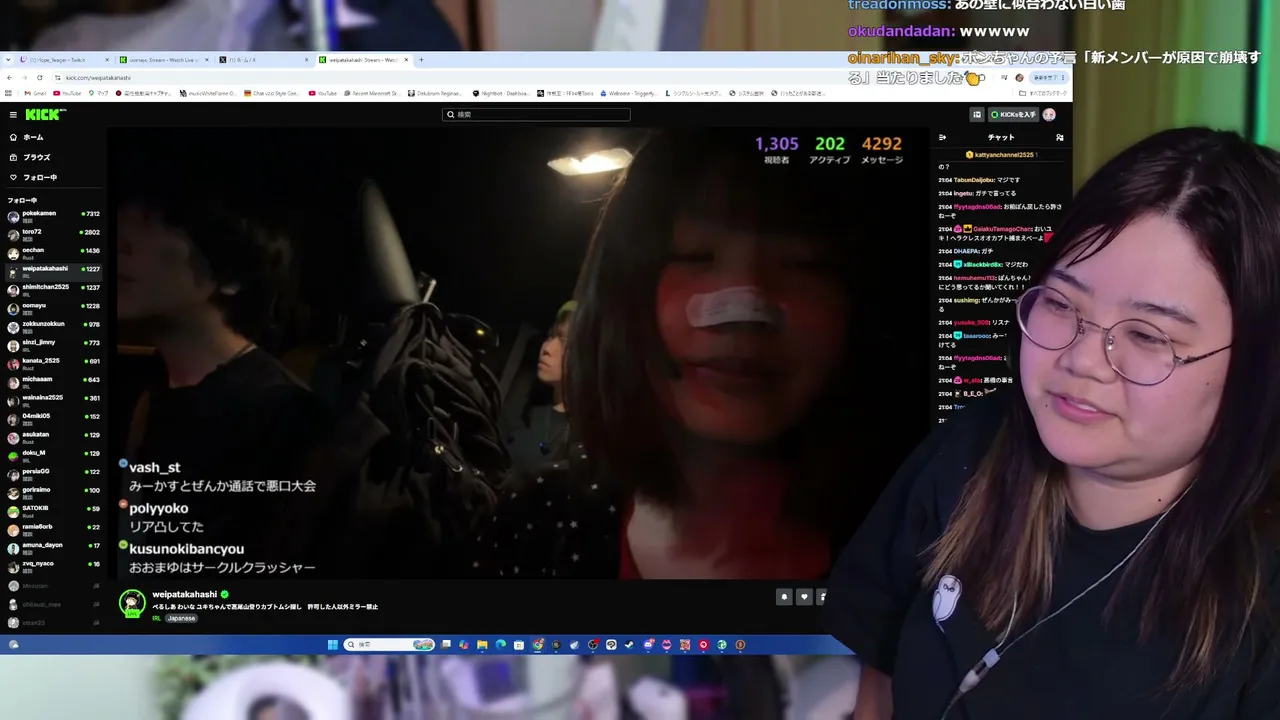1280x720 pixels.
Task: Open Steam from the taskbar
Action: 629,645
